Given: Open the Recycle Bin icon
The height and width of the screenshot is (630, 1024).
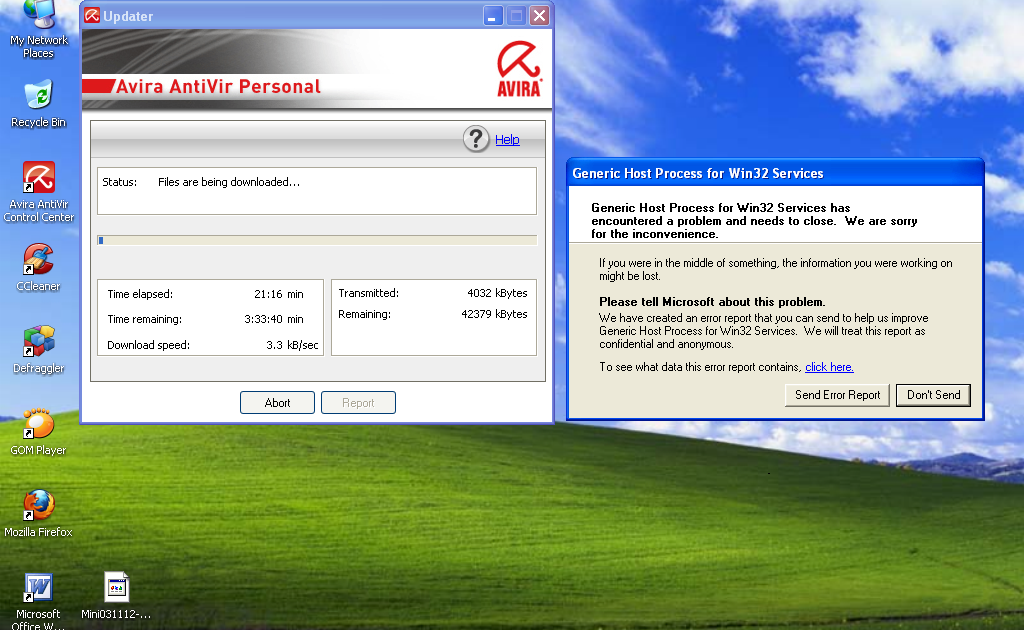Looking at the screenshot, I should point(39,104).
